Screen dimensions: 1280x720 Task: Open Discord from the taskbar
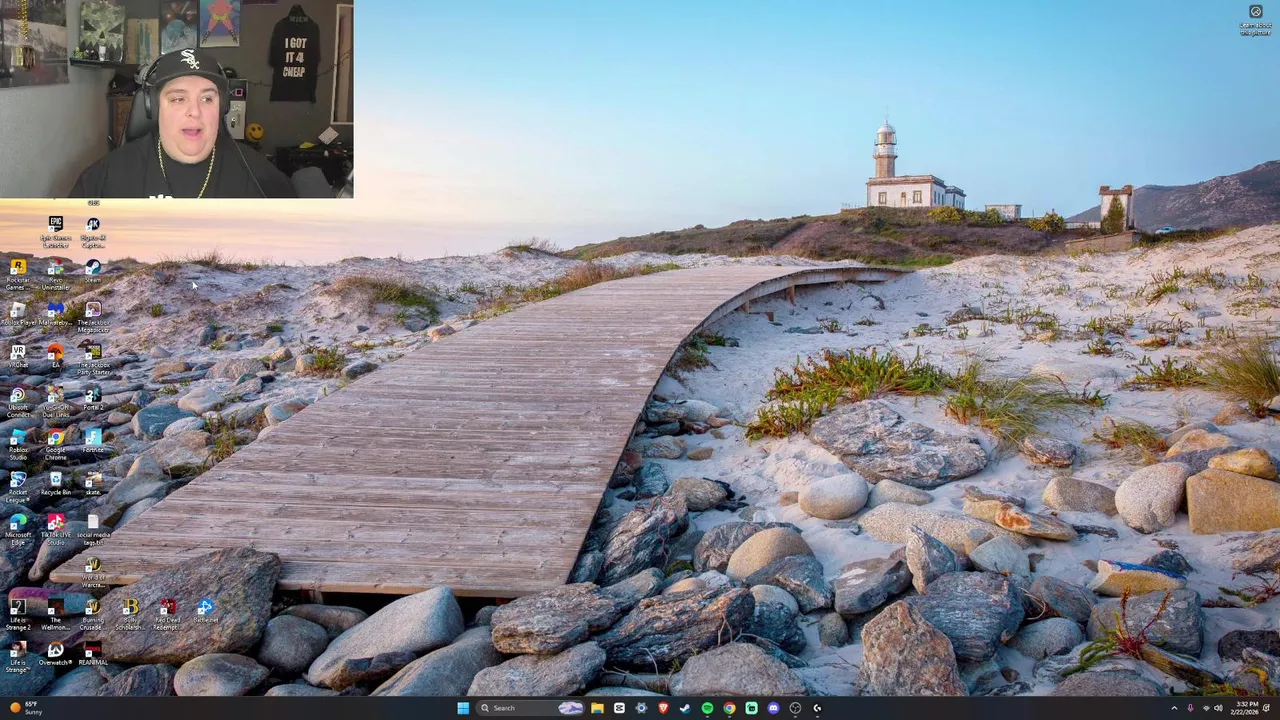pos(773,708)
